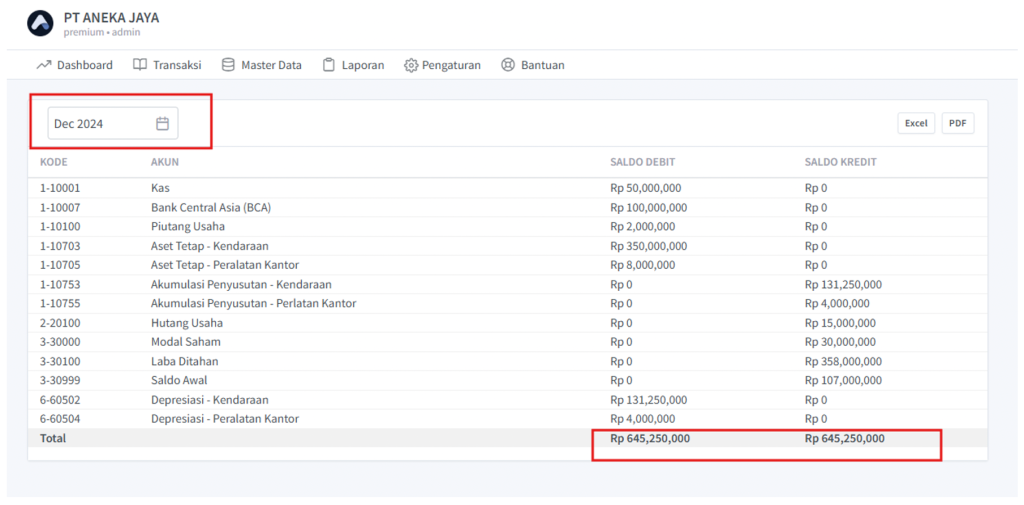Select the Bank Central Asia (BCA) row
Screen dimensions: 1024x505
tap(210, 207)
